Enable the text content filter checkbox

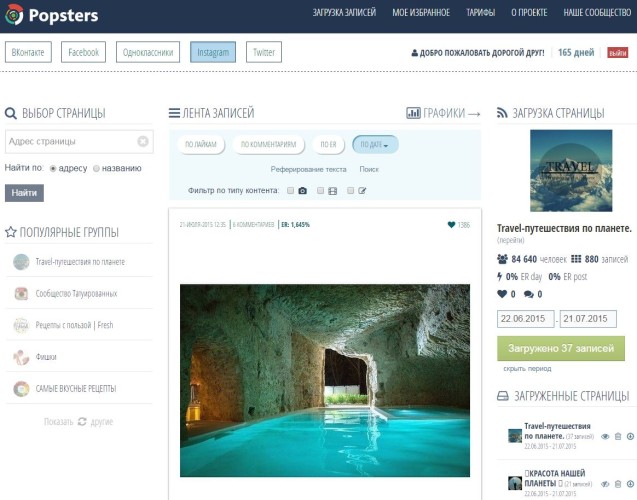[351, 190]
